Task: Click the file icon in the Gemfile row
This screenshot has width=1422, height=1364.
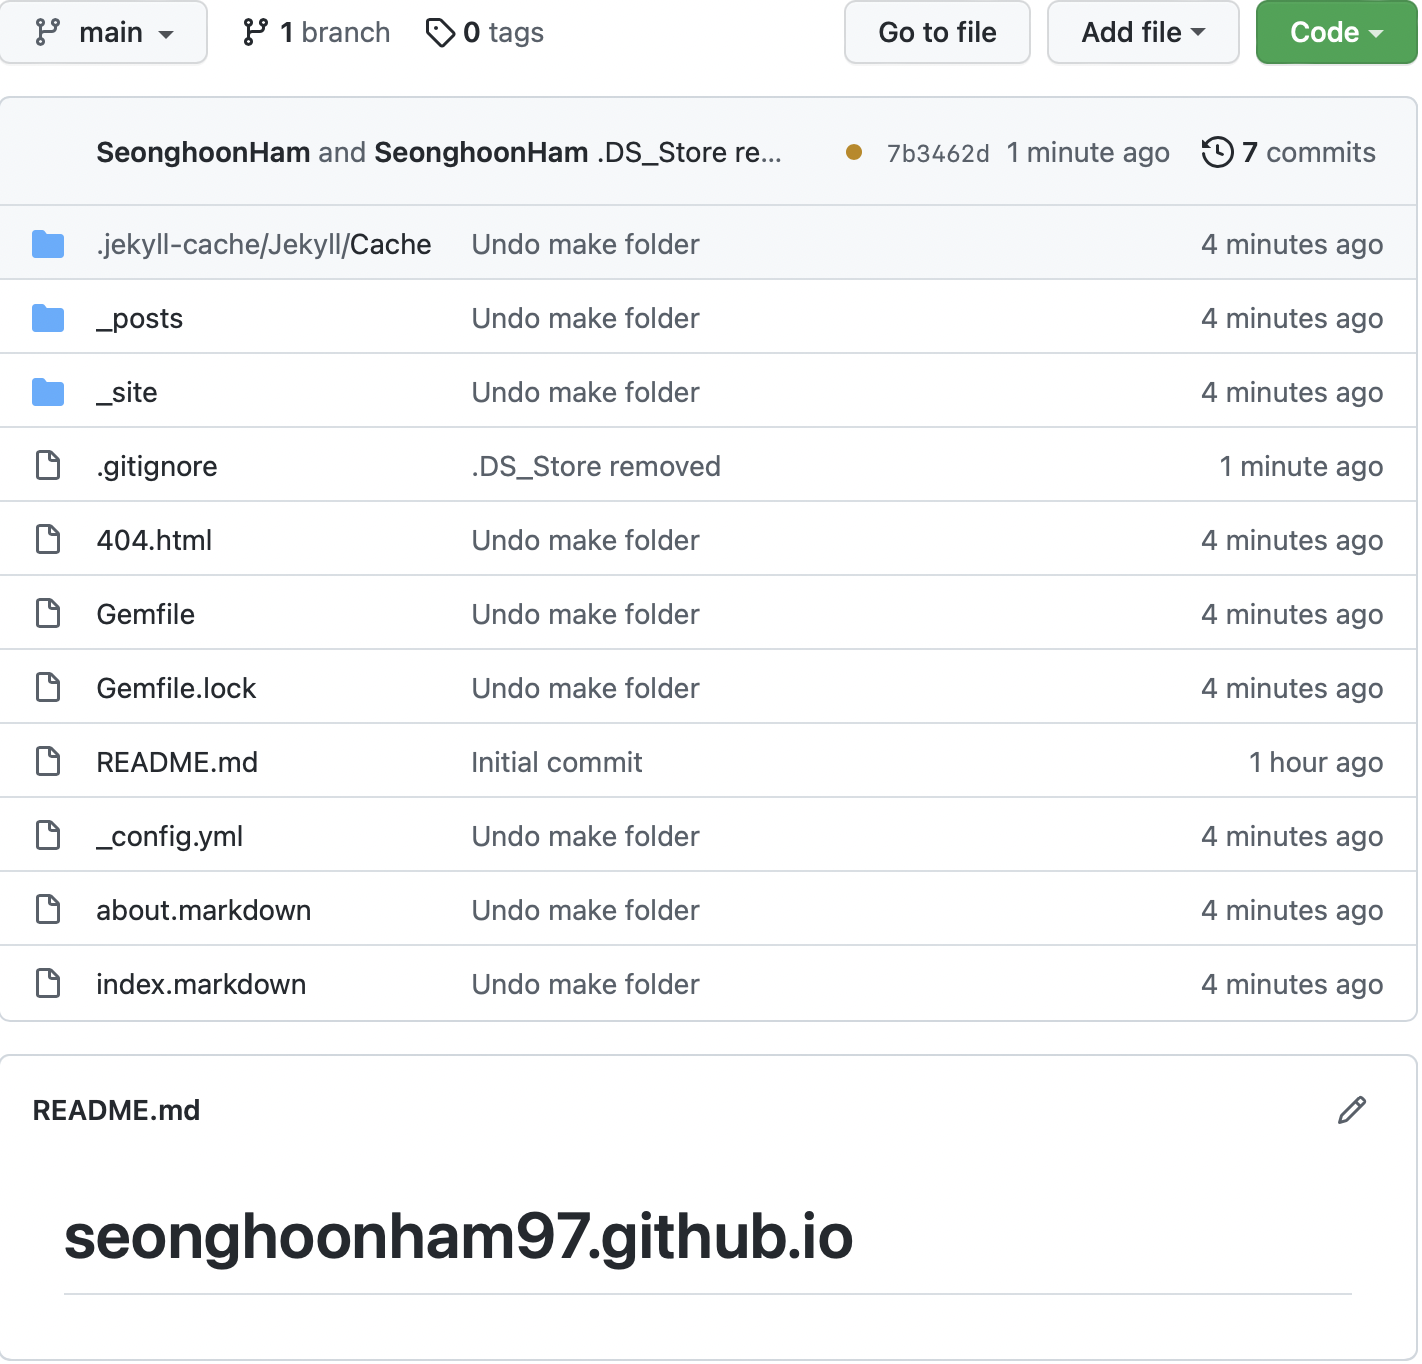Action: 48,613
